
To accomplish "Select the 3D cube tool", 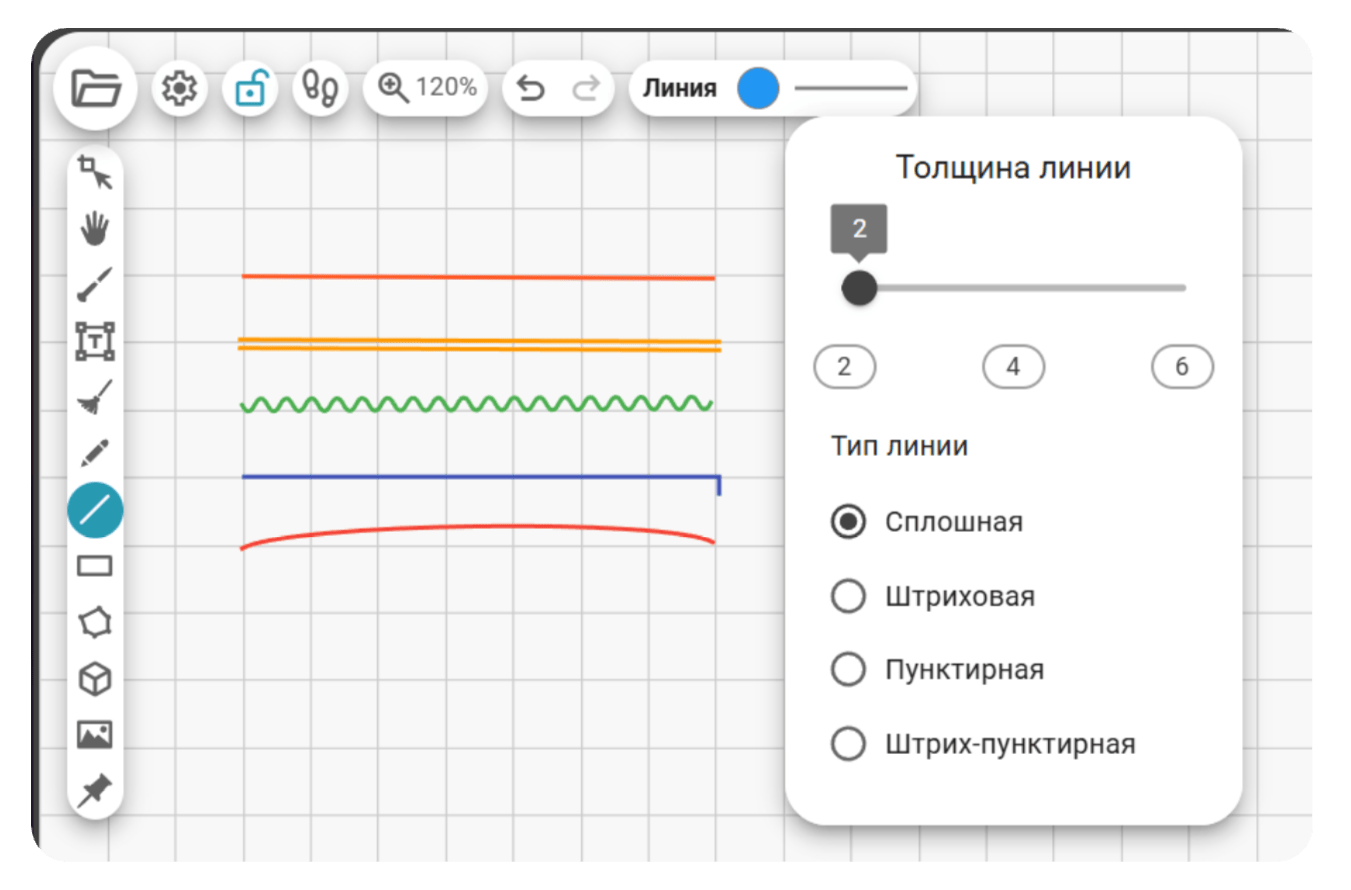I will click(95, 680).
